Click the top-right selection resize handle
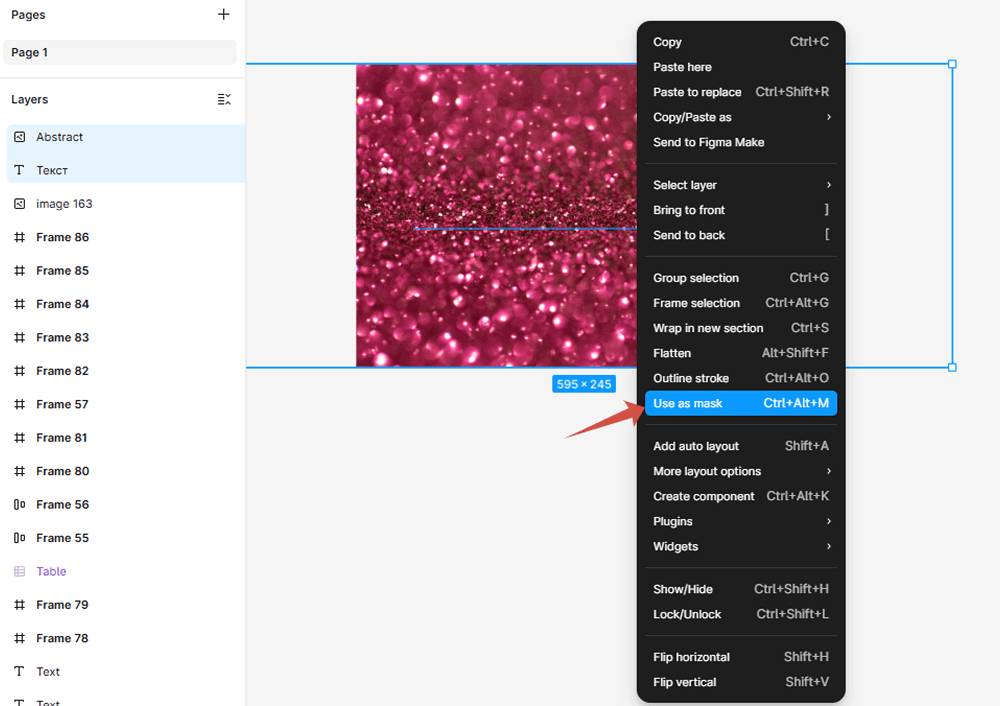The width and height of the screenshot is (1000, 706). (952, 64)
